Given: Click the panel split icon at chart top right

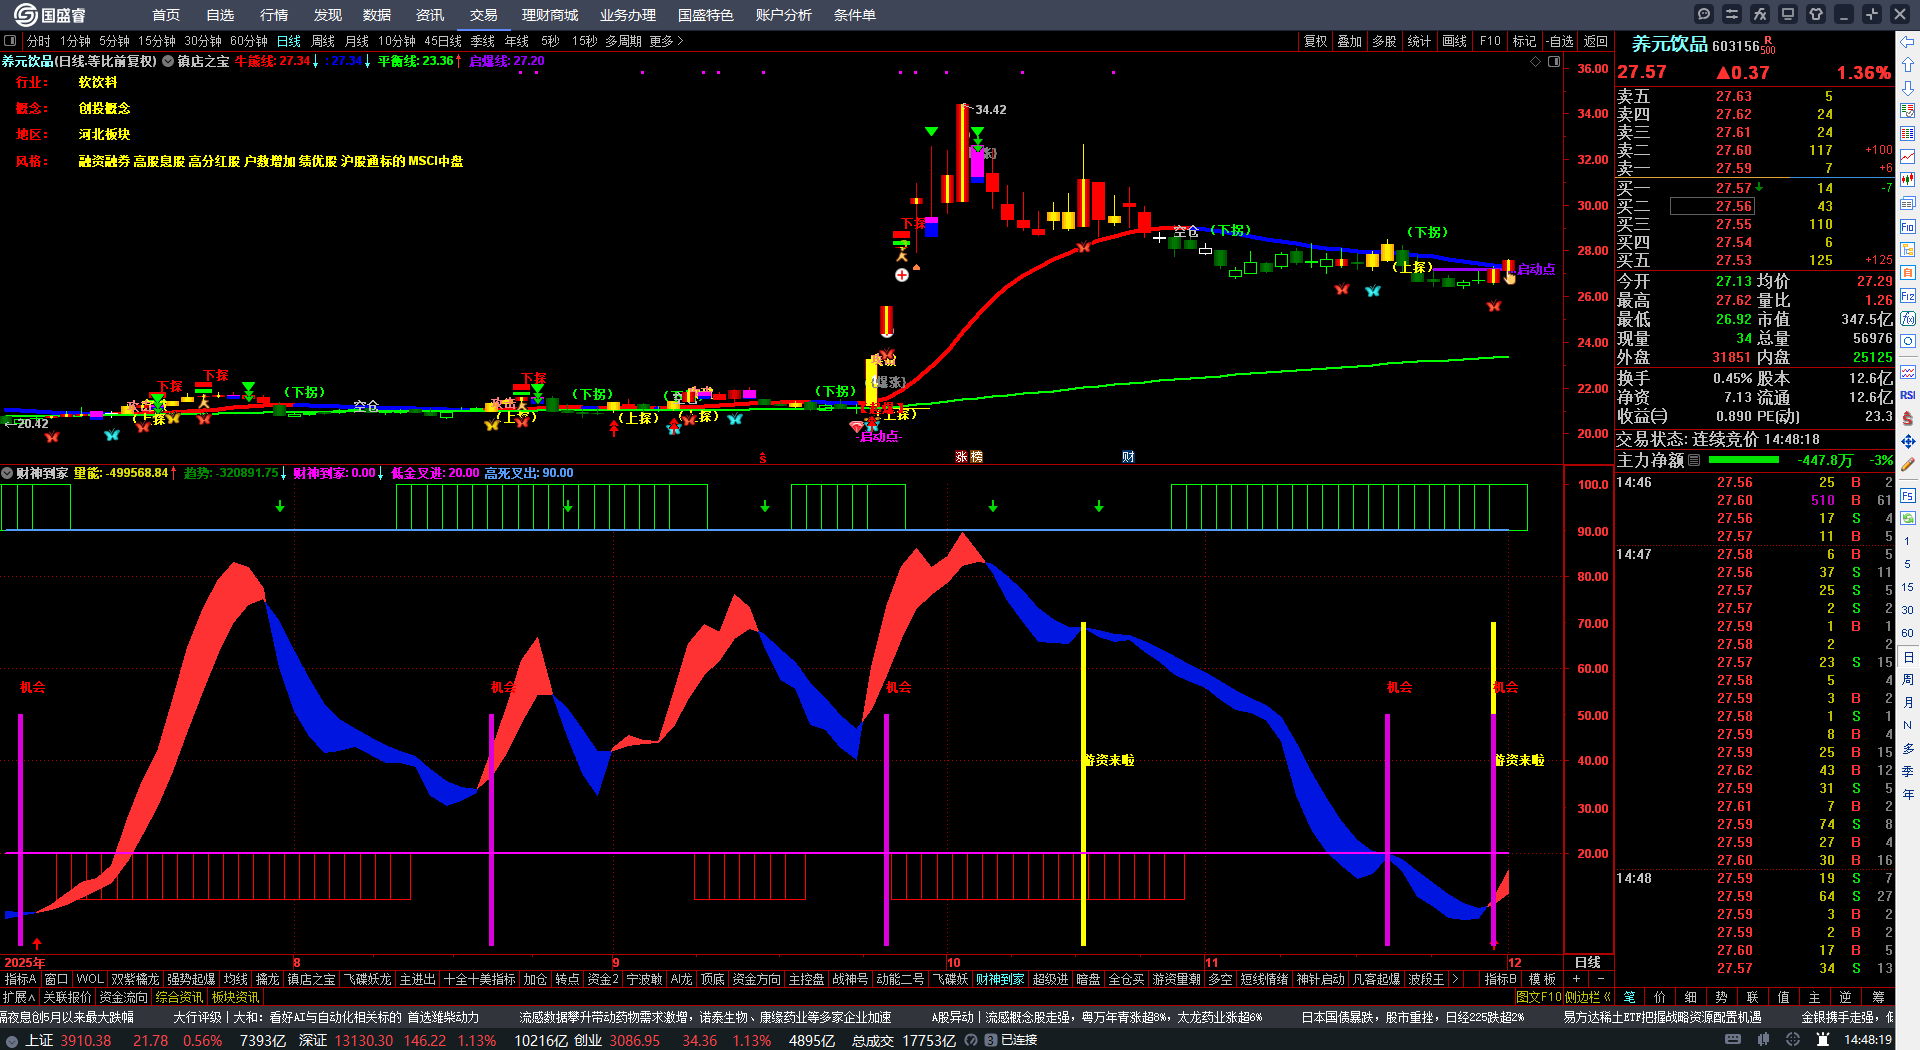Looking at the screenshot, I should coord(1554,62).
